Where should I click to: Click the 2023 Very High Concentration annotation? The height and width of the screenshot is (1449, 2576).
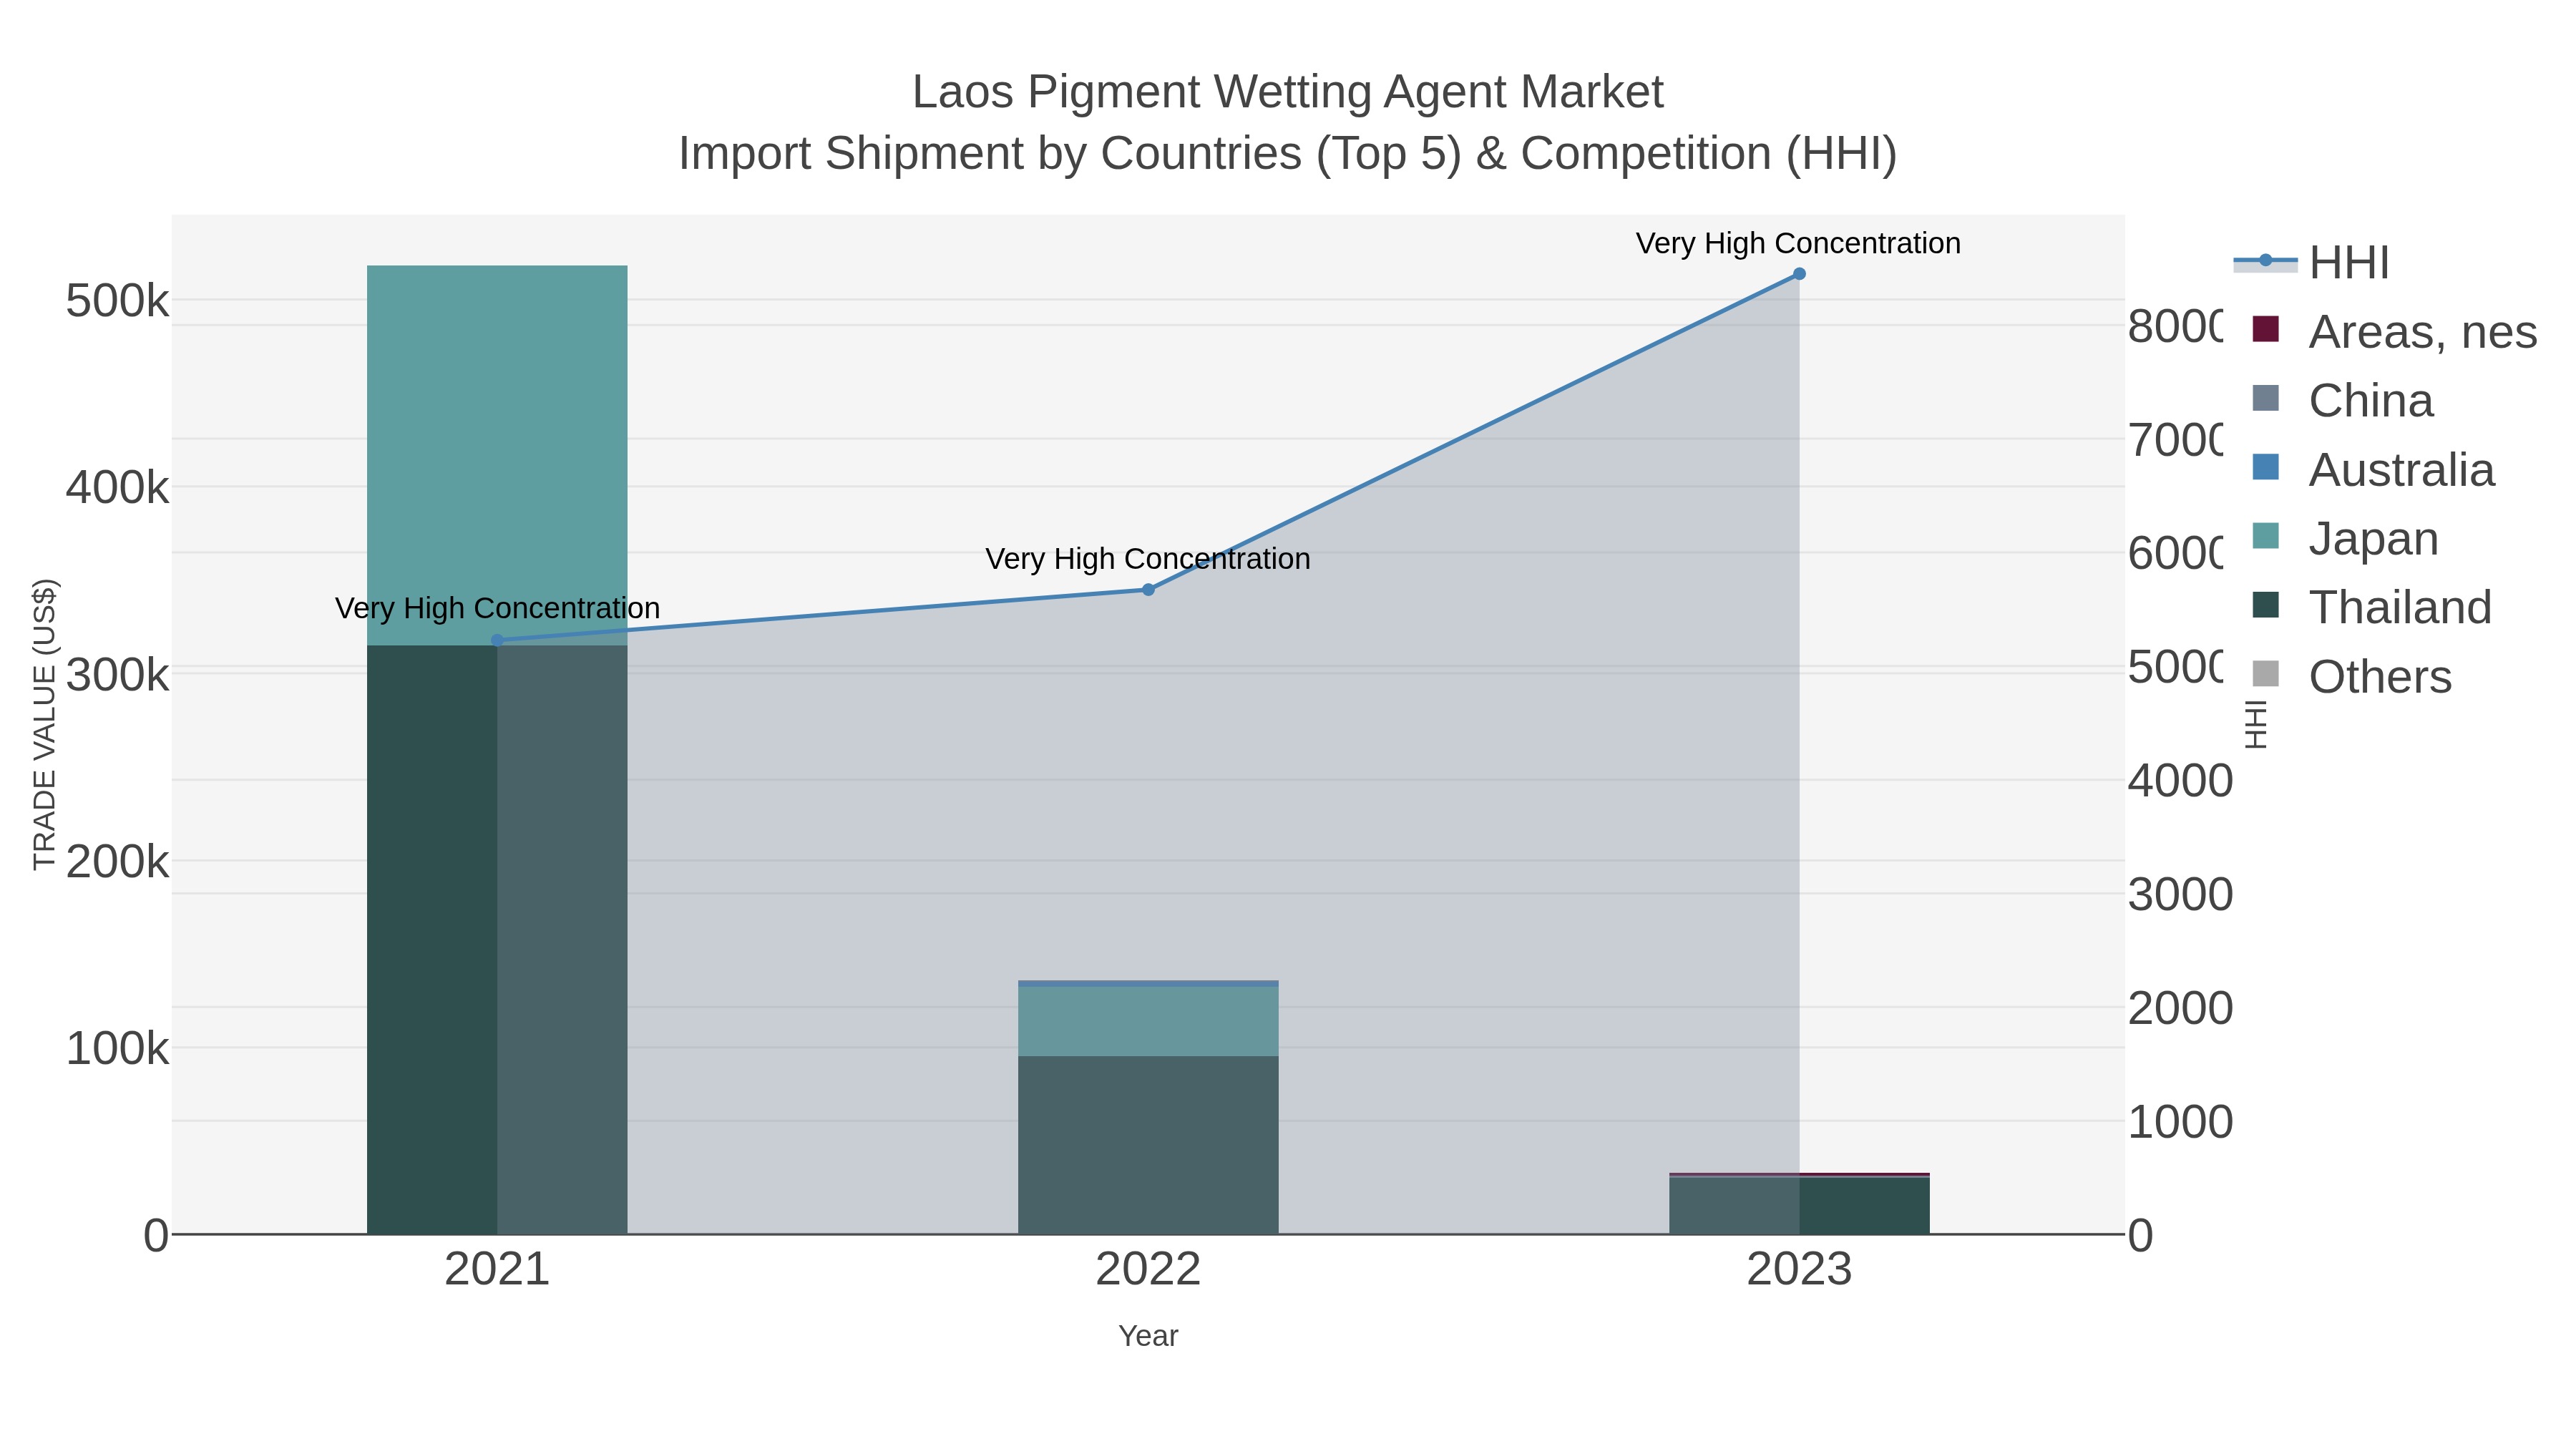pyautogui.click(x=1798, y=243)
